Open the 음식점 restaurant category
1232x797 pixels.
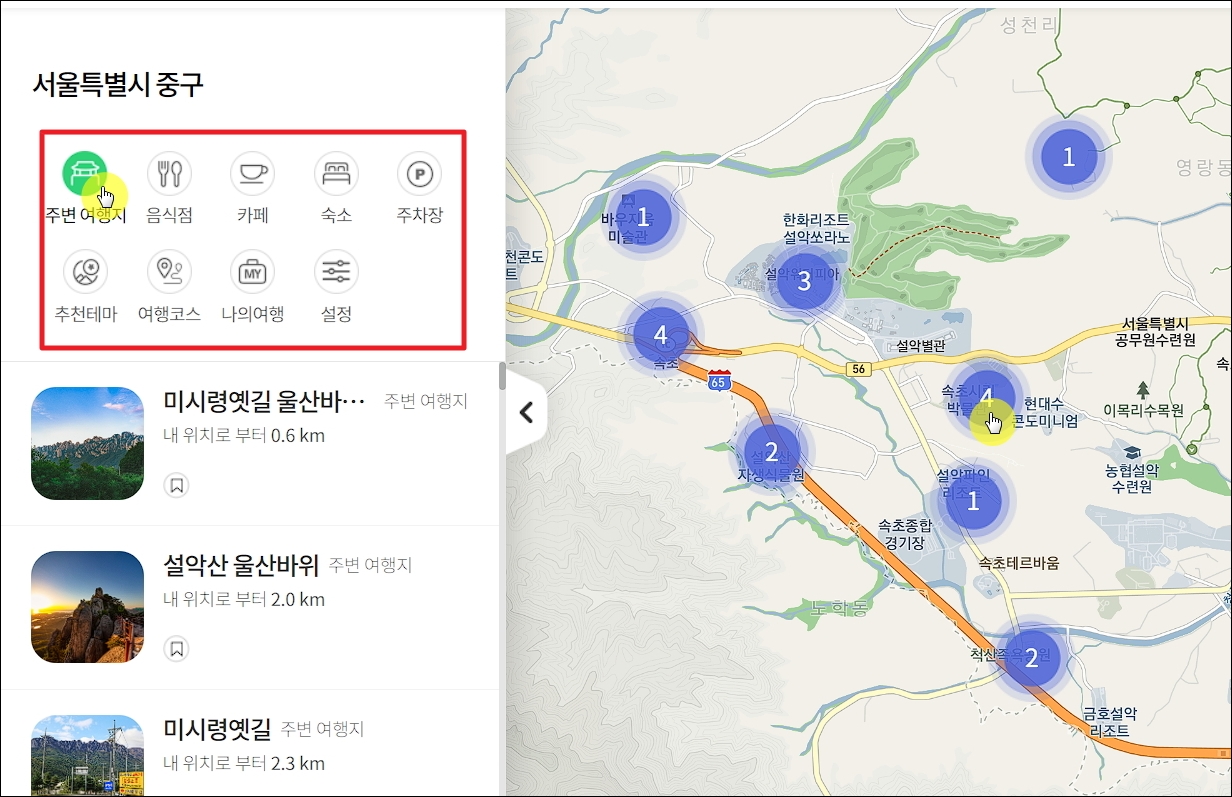(x=169, y=174)
